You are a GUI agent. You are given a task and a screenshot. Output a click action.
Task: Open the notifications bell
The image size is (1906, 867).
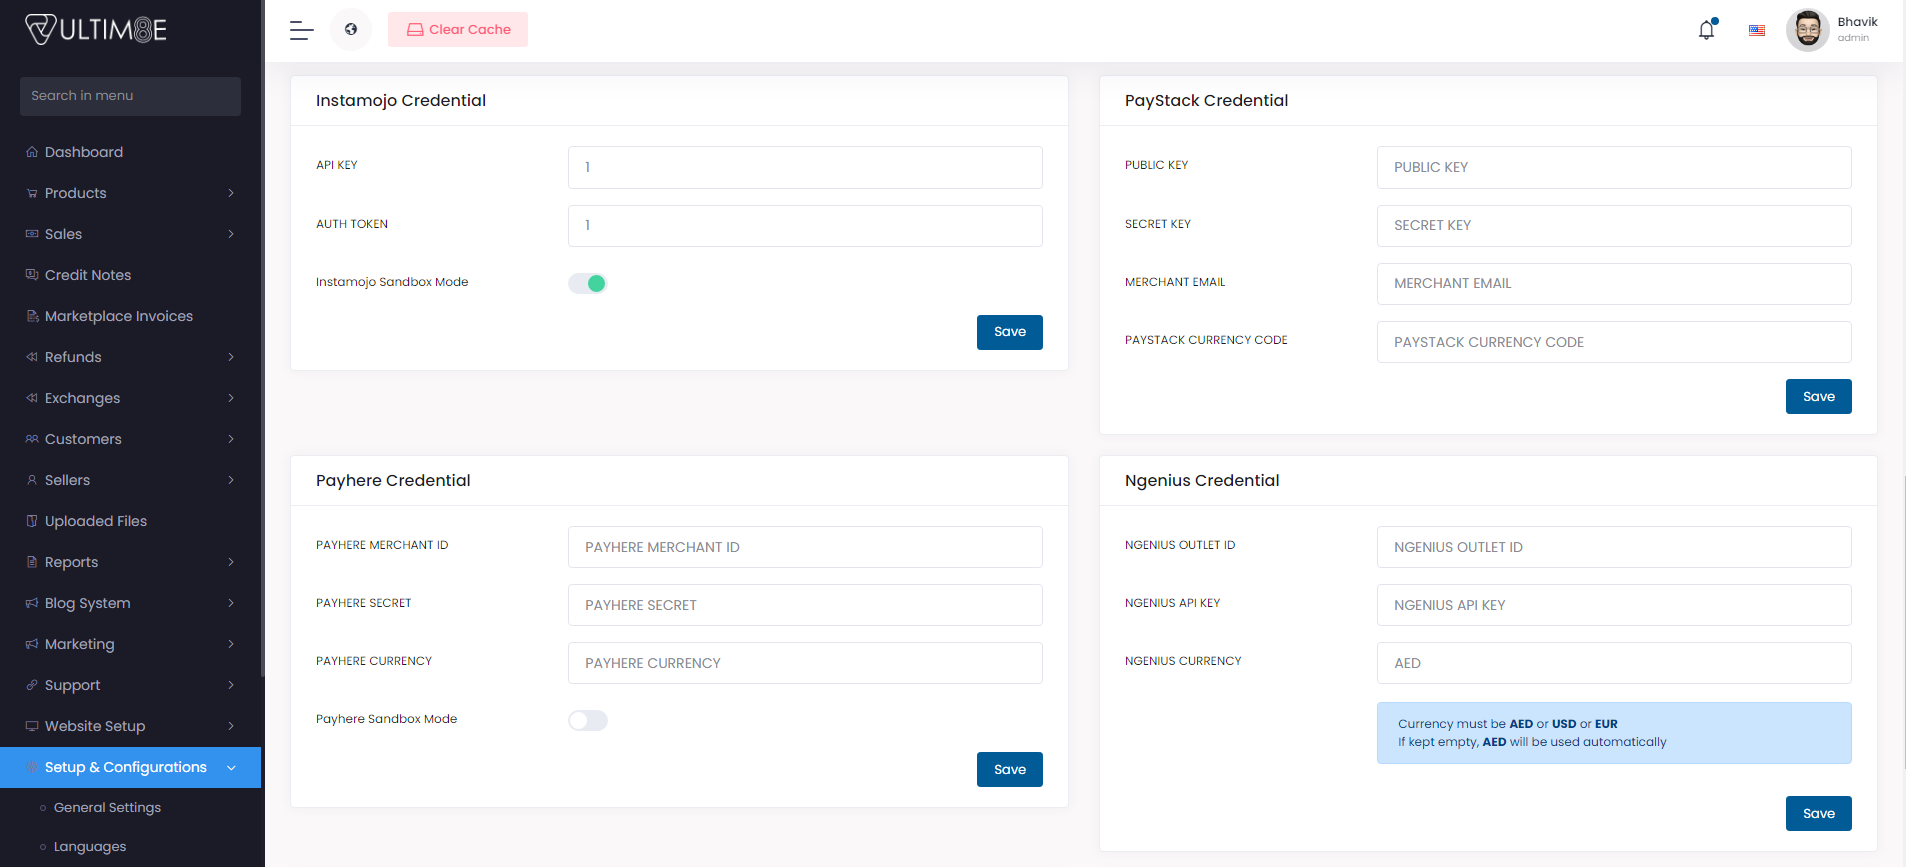point(1707,30)
